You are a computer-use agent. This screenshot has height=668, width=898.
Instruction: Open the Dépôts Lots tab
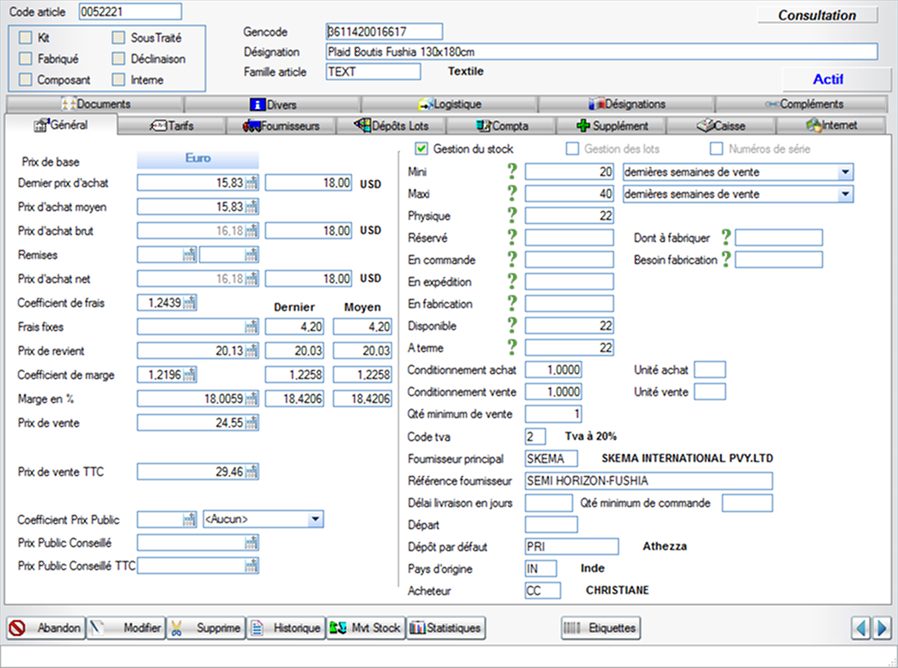click(391, 125)
